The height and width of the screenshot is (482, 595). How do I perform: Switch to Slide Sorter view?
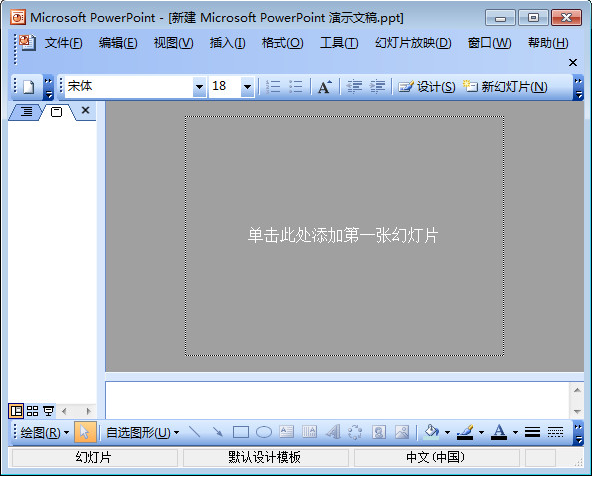tap(33, 411)
